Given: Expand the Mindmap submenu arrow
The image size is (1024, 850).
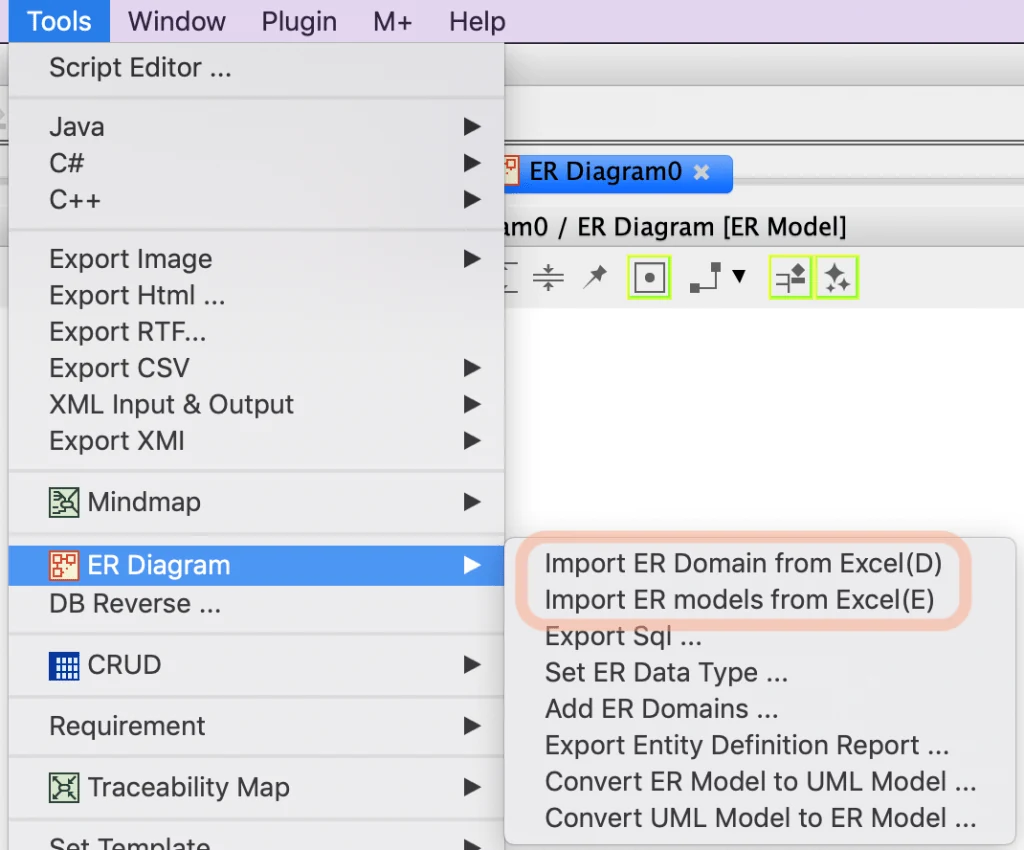Looking at the screenshot, I should click(472, 502).
